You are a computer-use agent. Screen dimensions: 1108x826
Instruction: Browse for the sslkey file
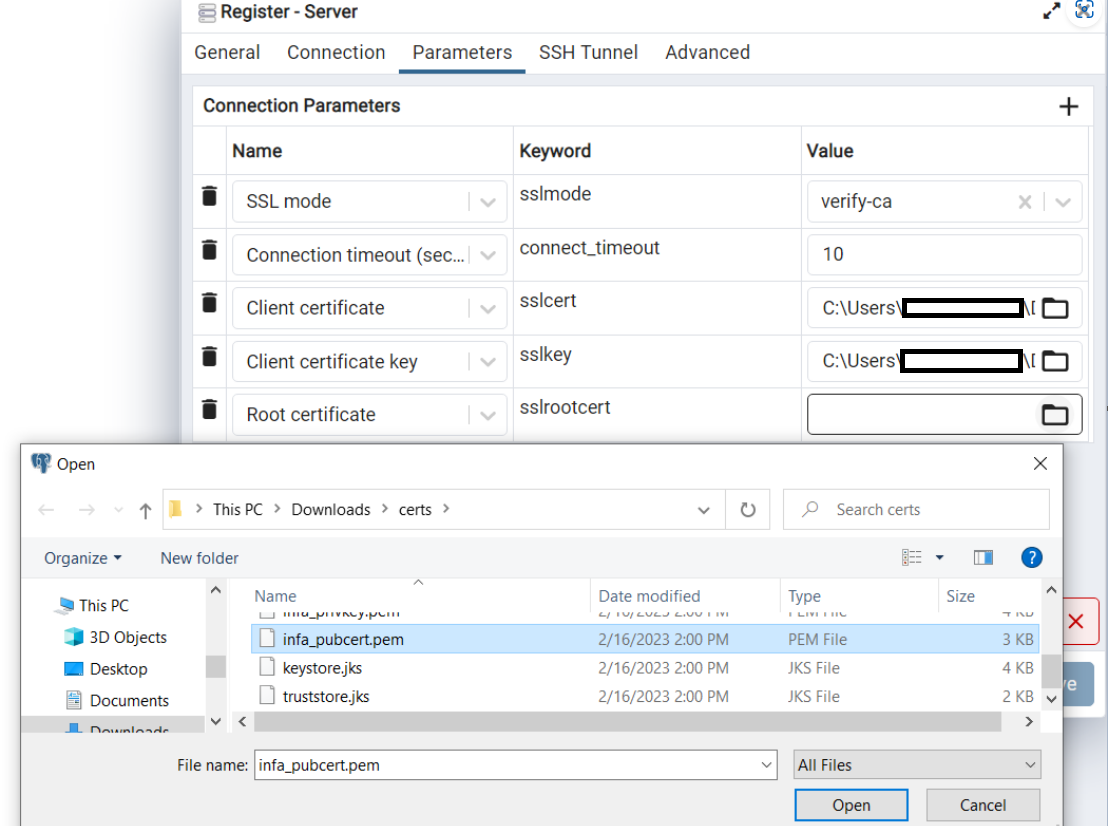[x=1056, y=361]
